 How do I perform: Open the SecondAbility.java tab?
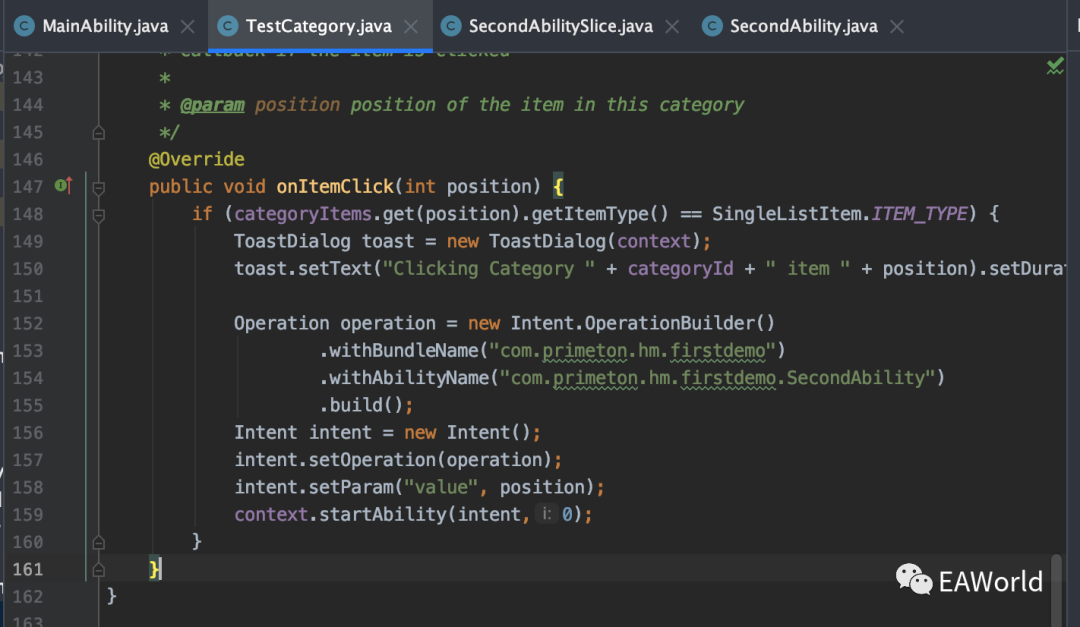click(803, 26)
